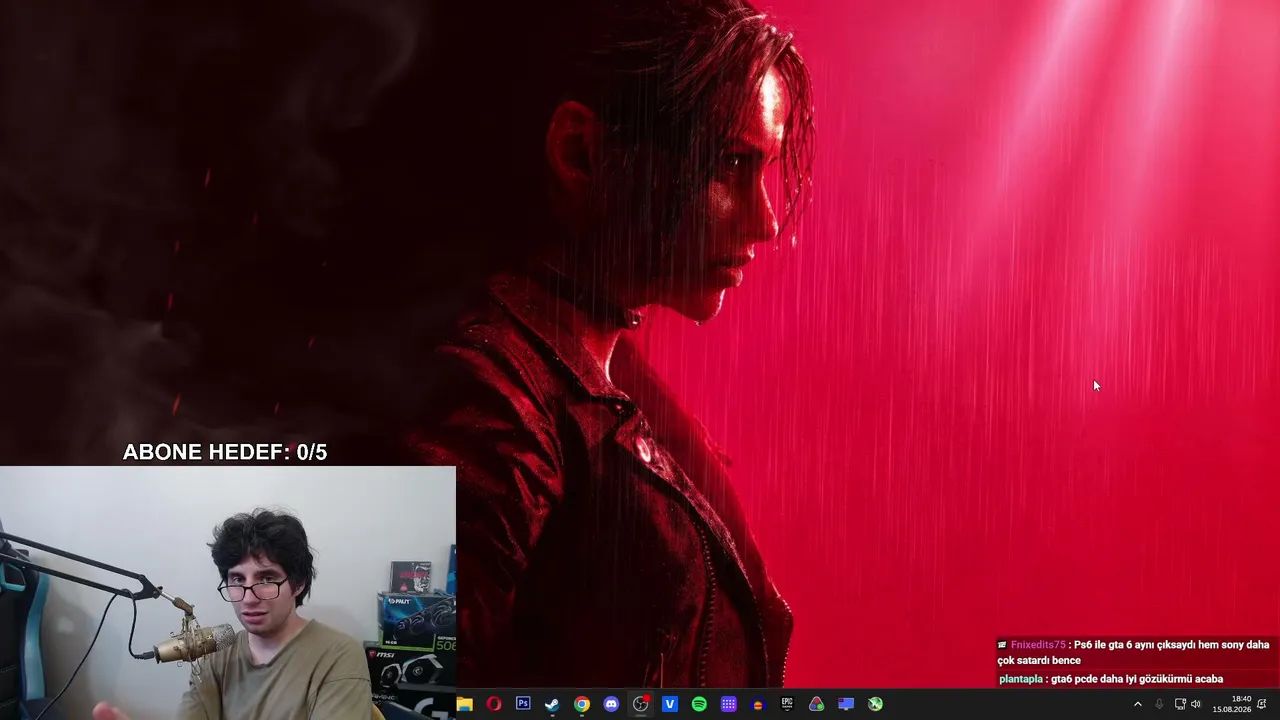This screenshot has width=1280, height=720.
Task: Switch to Google Chrome on the taskbar
Action: [582, 704]
